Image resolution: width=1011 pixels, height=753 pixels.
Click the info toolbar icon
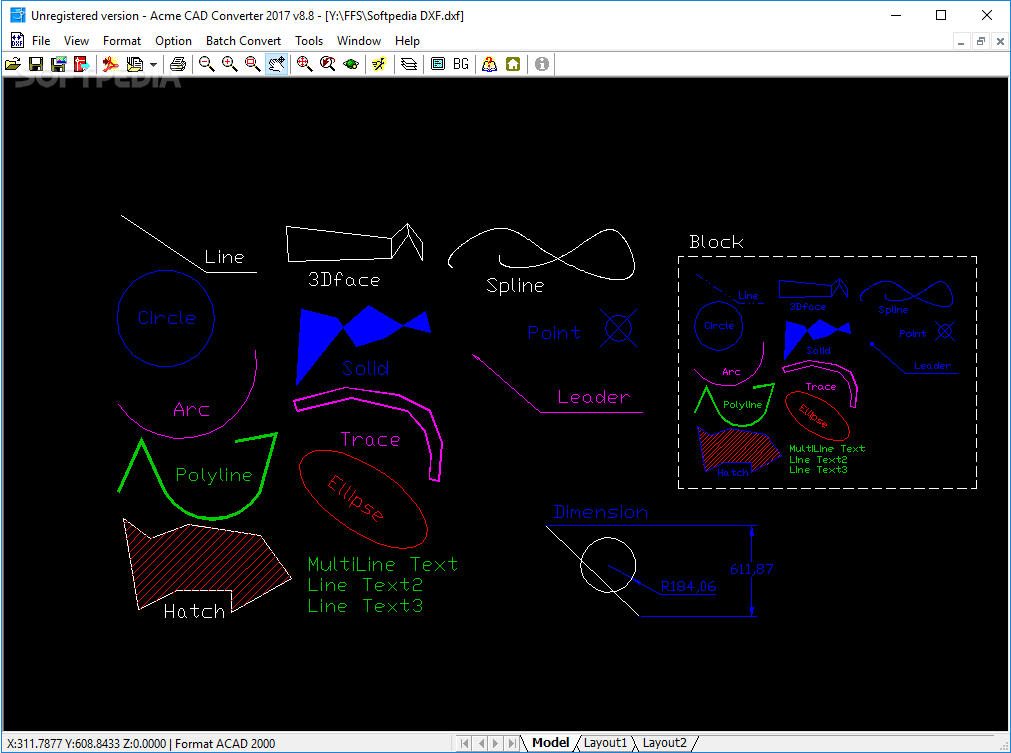[540, 63]
